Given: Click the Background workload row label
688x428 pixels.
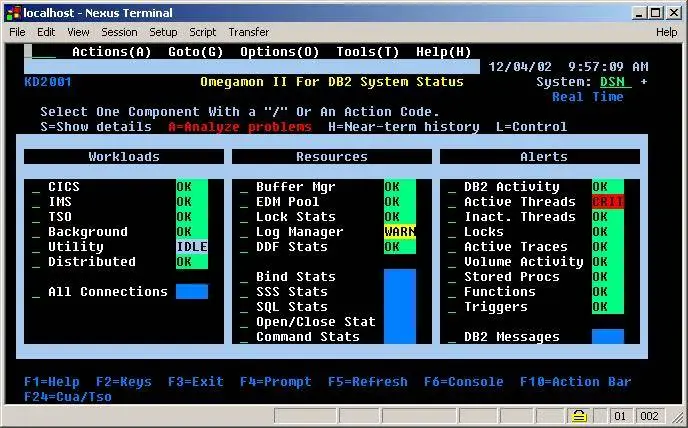Looking at the screenshot, I should [88, 232].
